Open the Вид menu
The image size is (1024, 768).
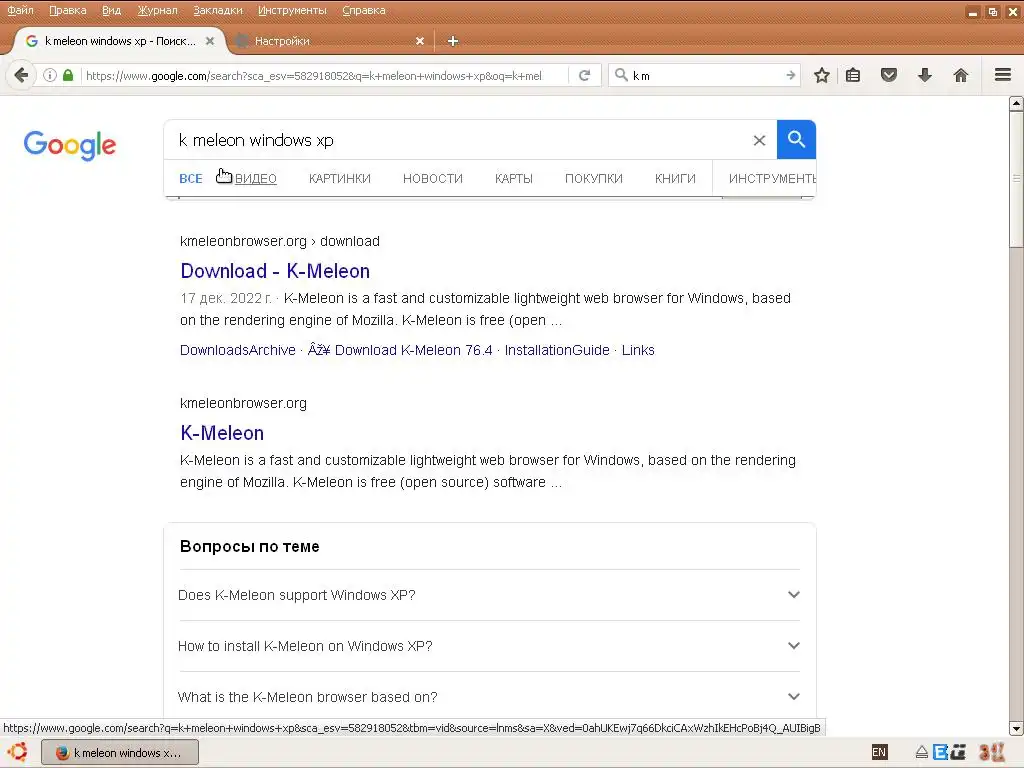[112, 10]
